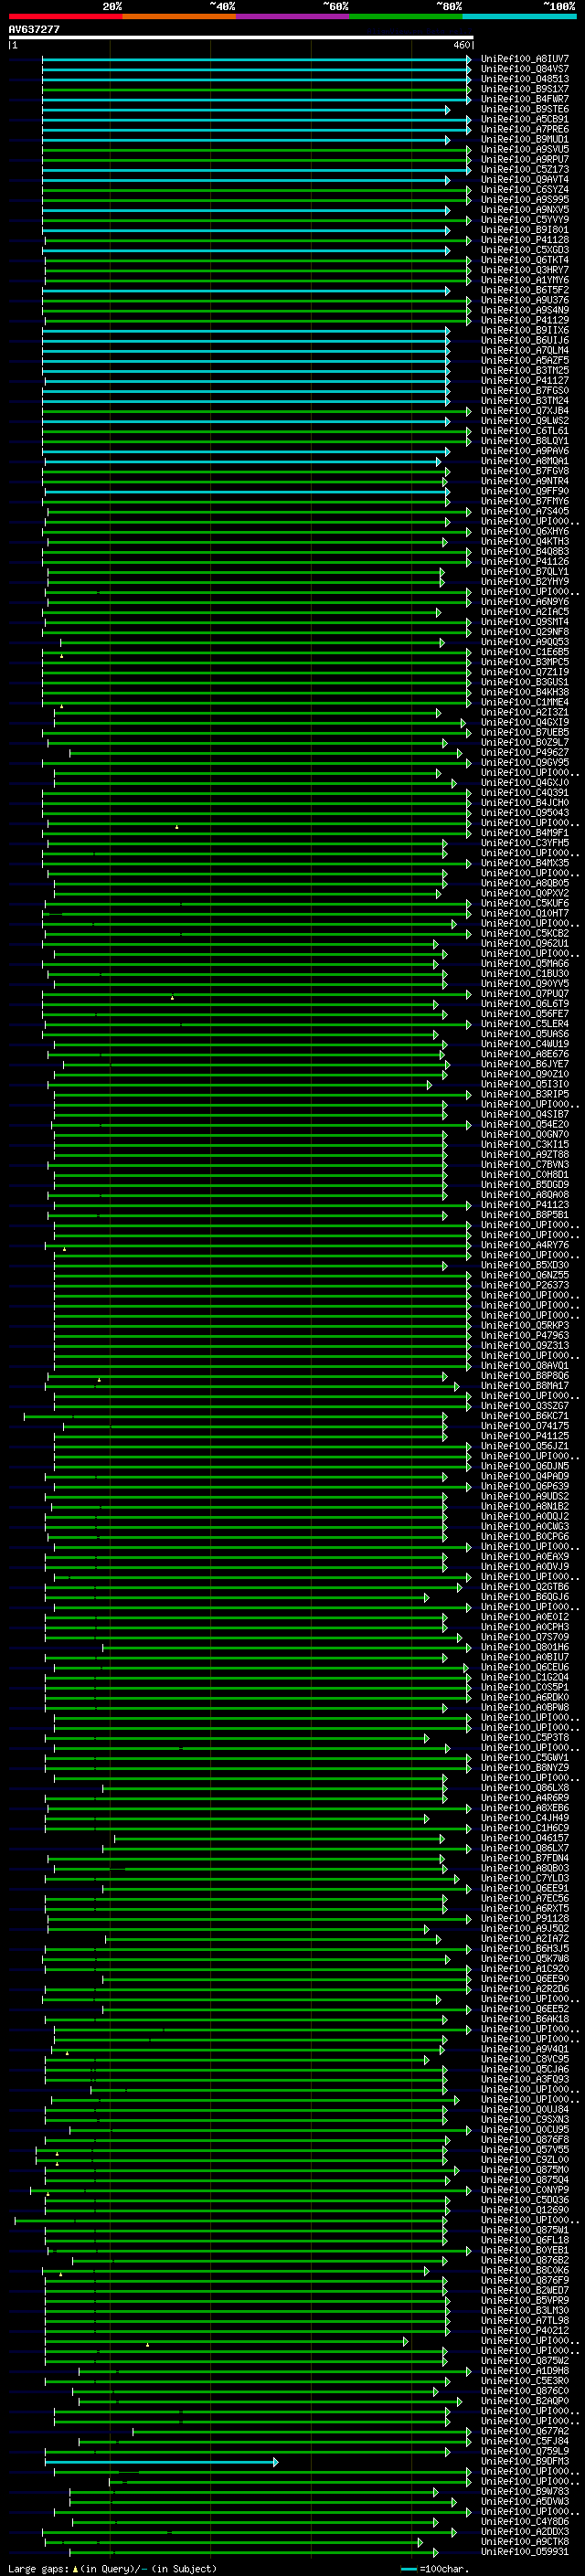Select the UniRef100_A5DVW3 subject label
585x2576 pixels.
[x=524, y=2502]
